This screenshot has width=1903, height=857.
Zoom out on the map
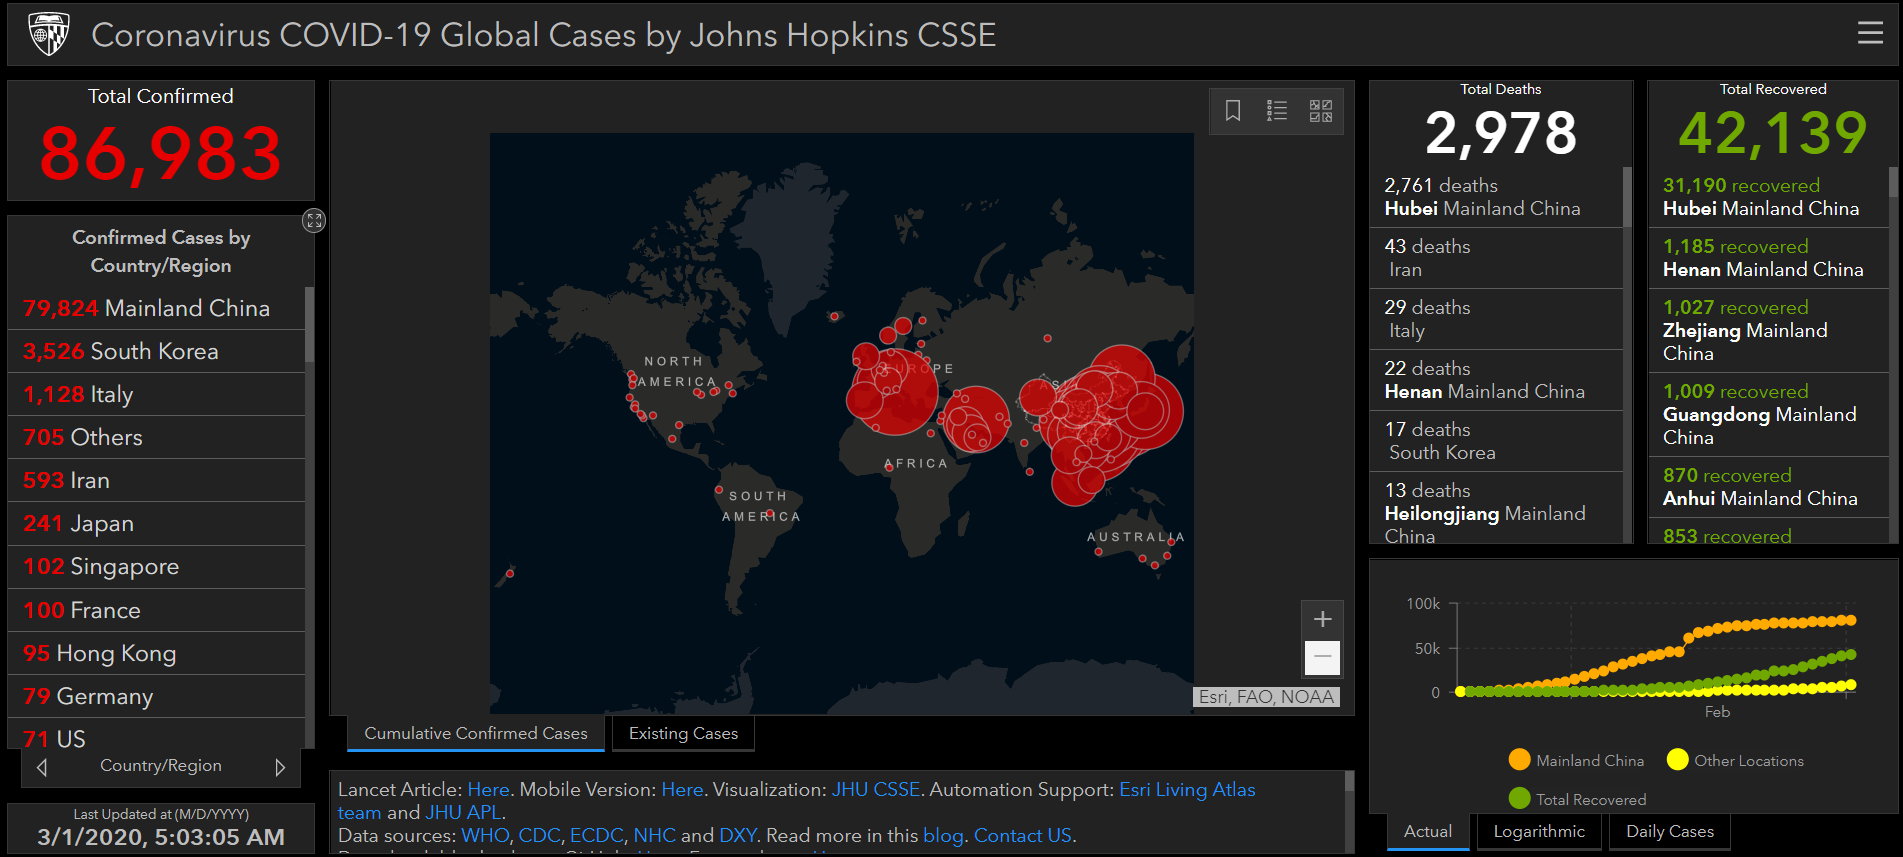coord(1322,657)
